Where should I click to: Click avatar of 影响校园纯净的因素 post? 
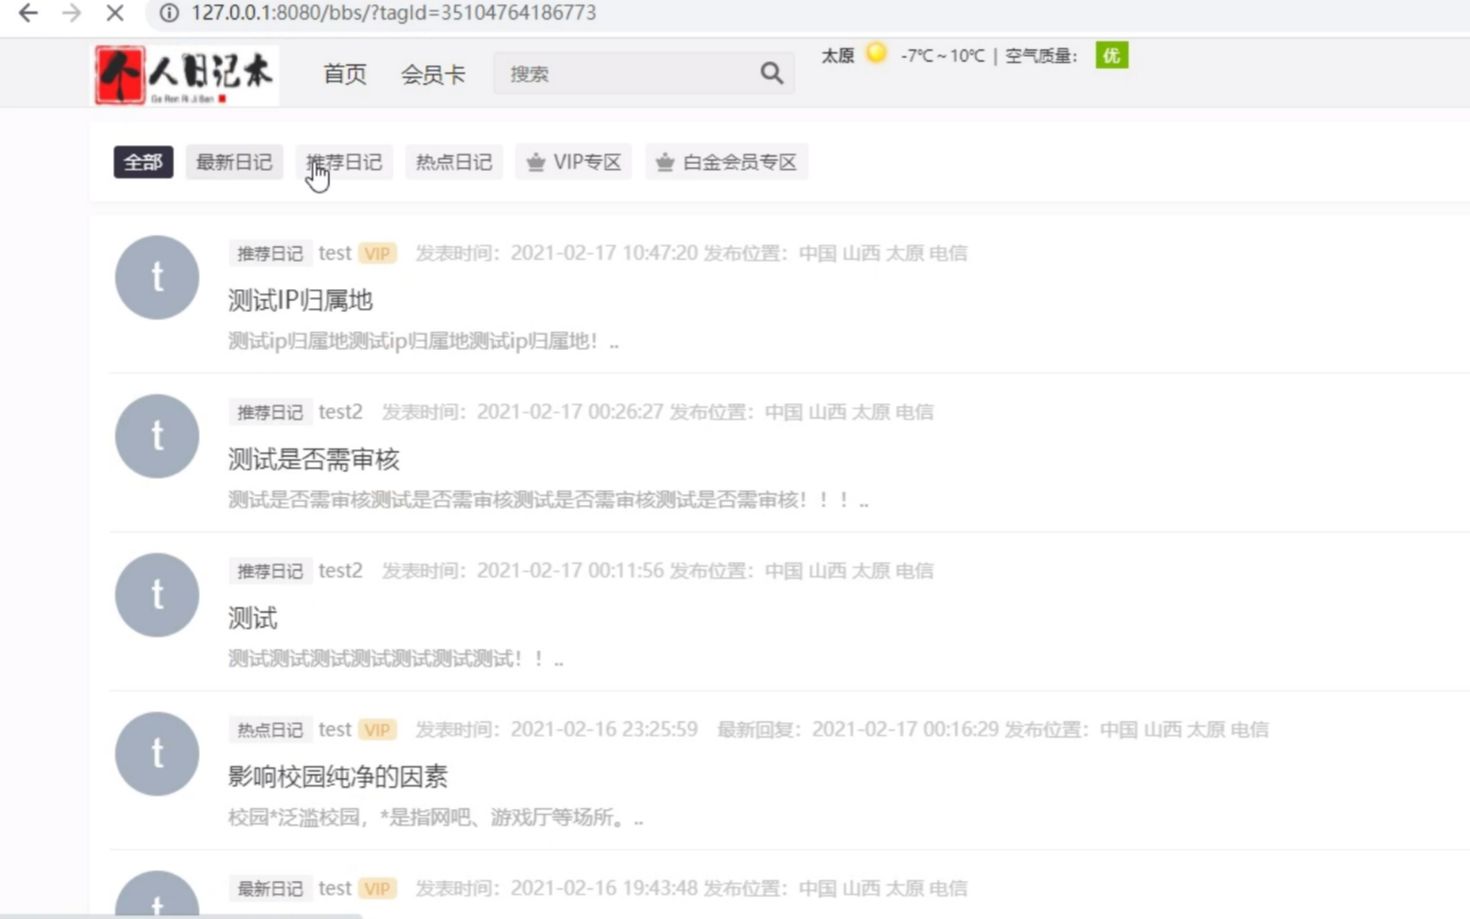157,754
